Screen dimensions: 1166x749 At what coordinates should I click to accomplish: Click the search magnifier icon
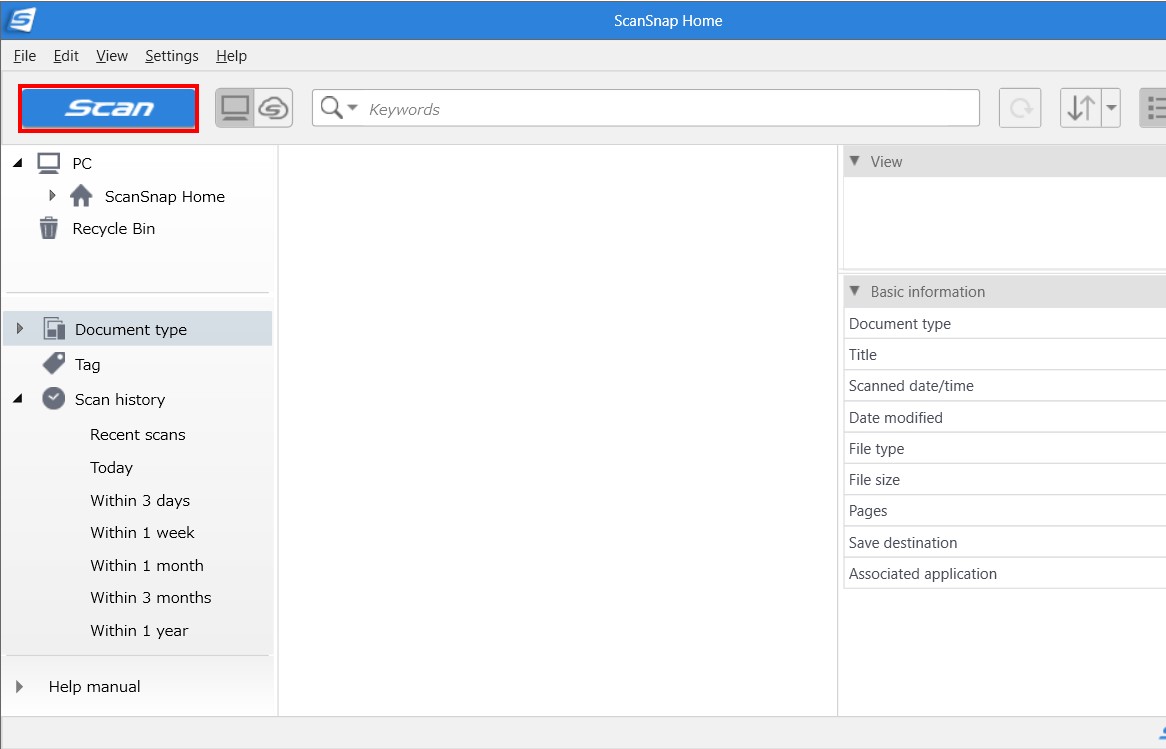331,108
